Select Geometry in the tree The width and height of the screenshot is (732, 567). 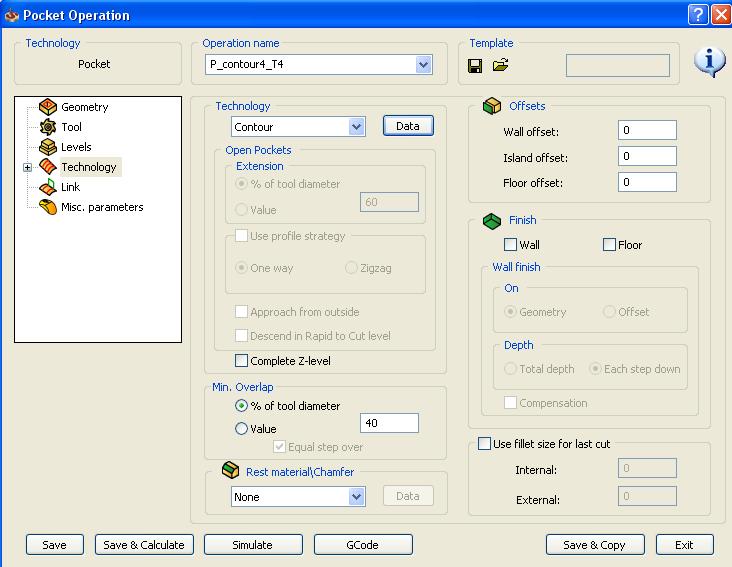pos(84,107)
